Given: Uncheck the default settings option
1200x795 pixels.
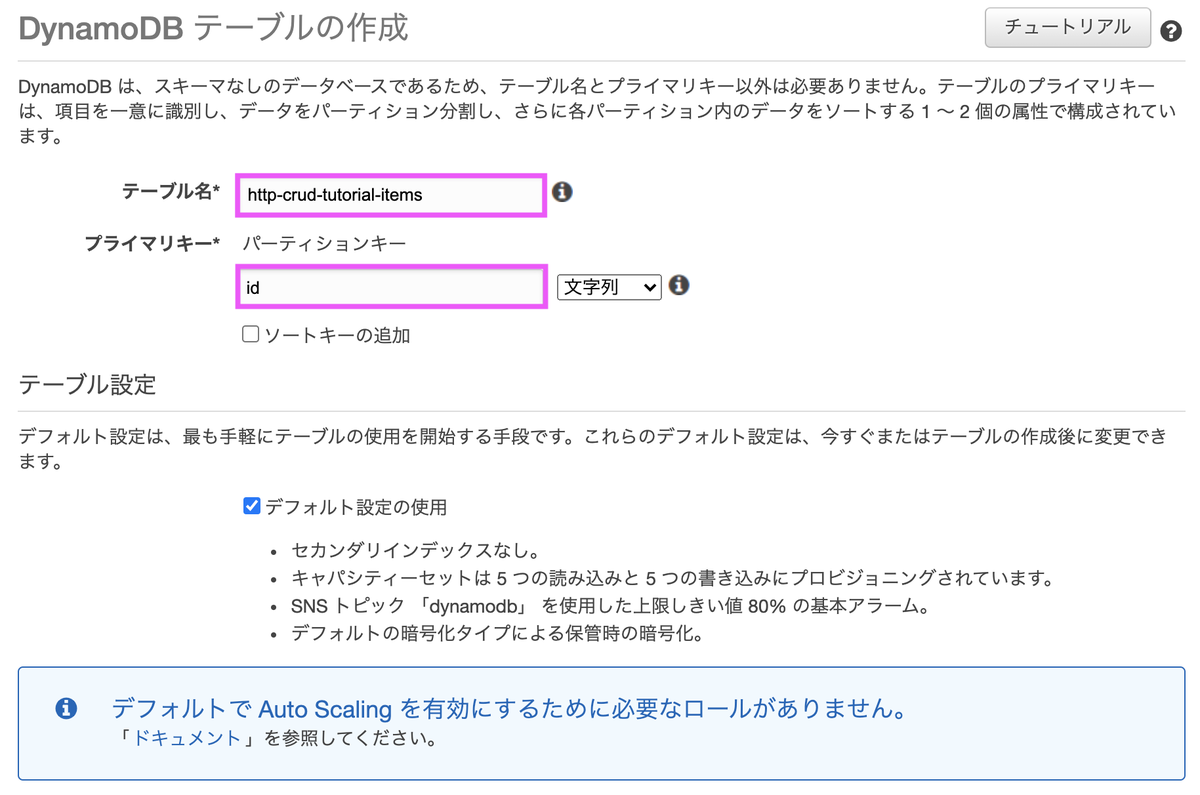Looking at the screenshot, I should (x=252, y=505).
